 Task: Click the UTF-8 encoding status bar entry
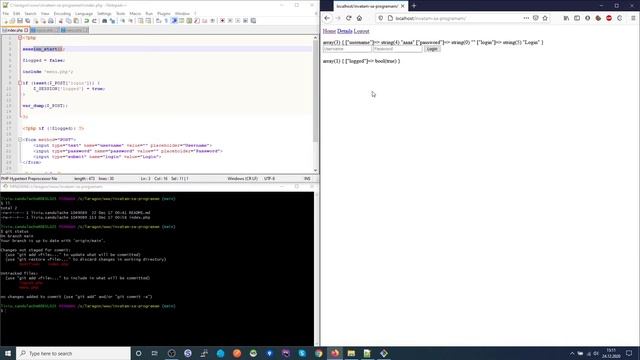[x=269, y=179]
